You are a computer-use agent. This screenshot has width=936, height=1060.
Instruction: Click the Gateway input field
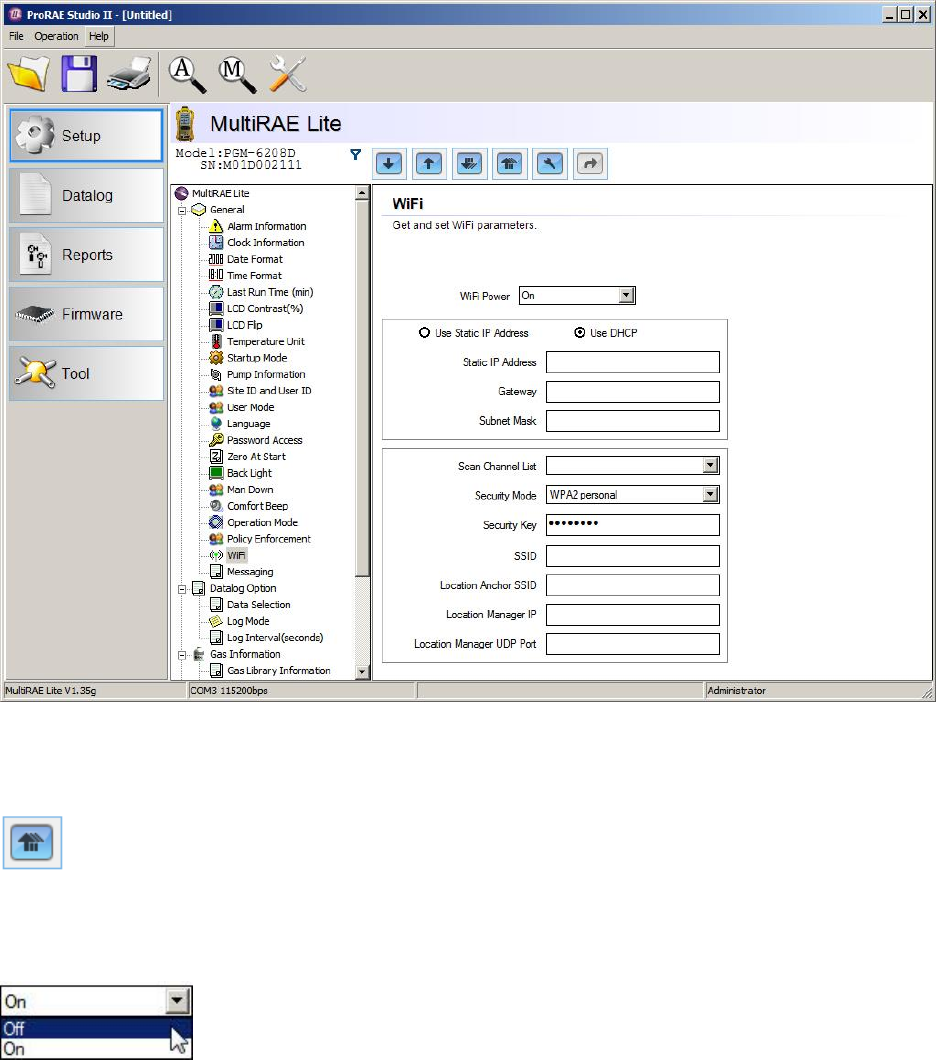pyautogui.click(x=633, y=391)
